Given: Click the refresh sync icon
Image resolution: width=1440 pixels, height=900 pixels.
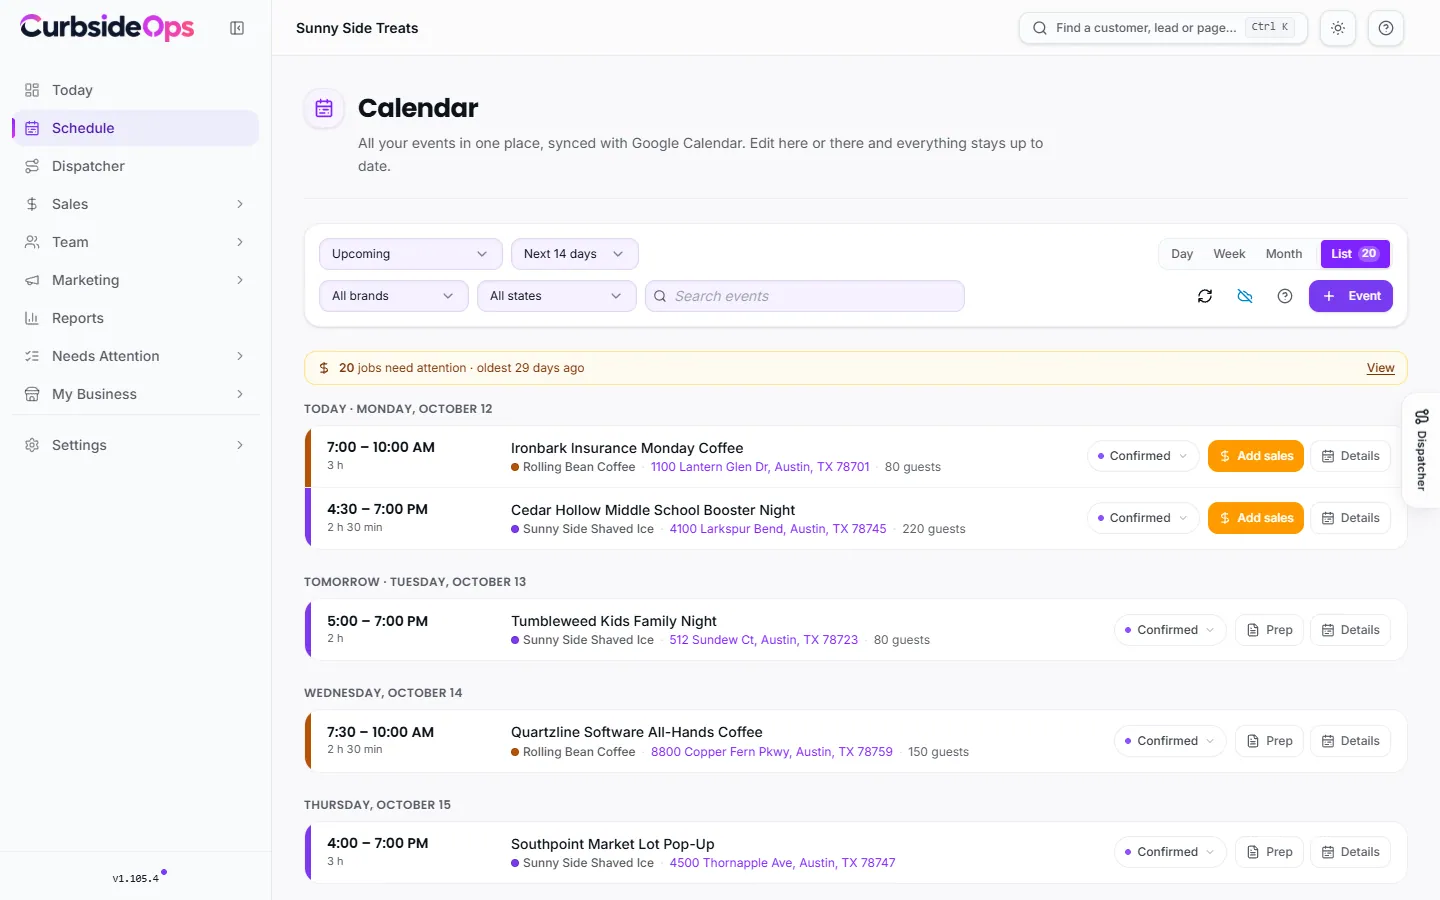Looking at the screenshot, I should (1205, 296).
